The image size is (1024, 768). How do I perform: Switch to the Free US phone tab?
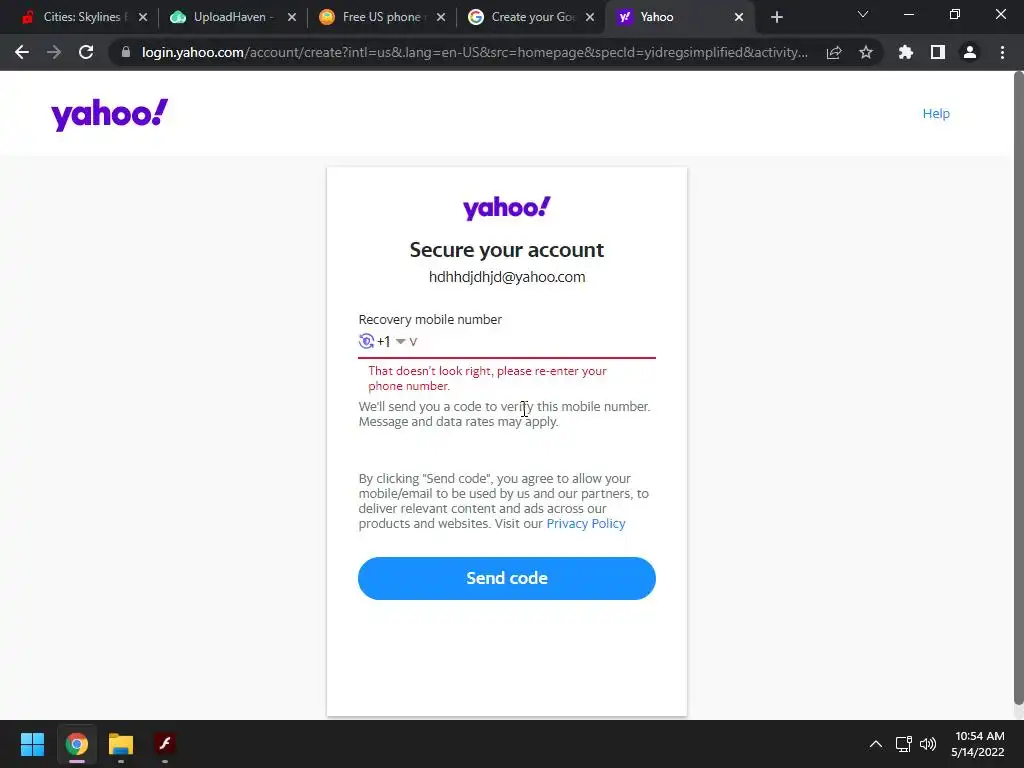[382, 17]
